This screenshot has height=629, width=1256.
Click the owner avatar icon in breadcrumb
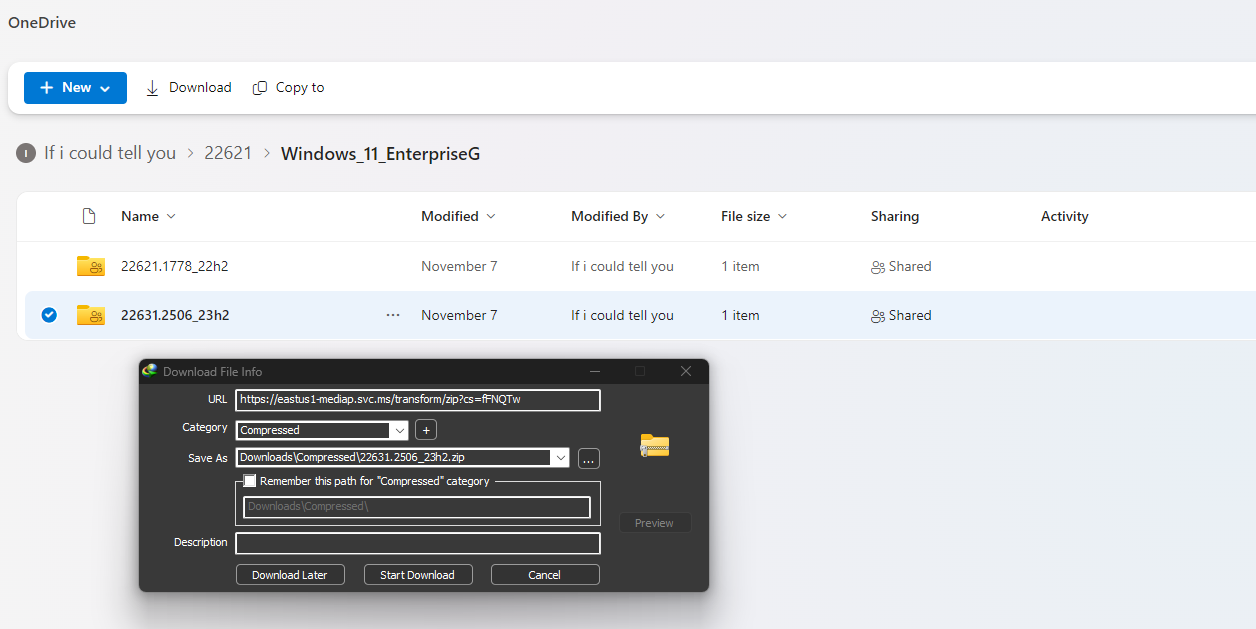pyautogui.click(x=26, y=153)
